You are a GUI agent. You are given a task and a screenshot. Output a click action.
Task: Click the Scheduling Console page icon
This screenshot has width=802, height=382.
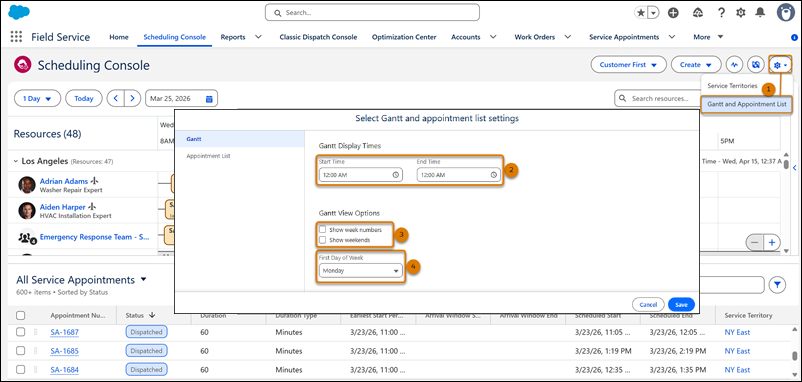(23, 65)
